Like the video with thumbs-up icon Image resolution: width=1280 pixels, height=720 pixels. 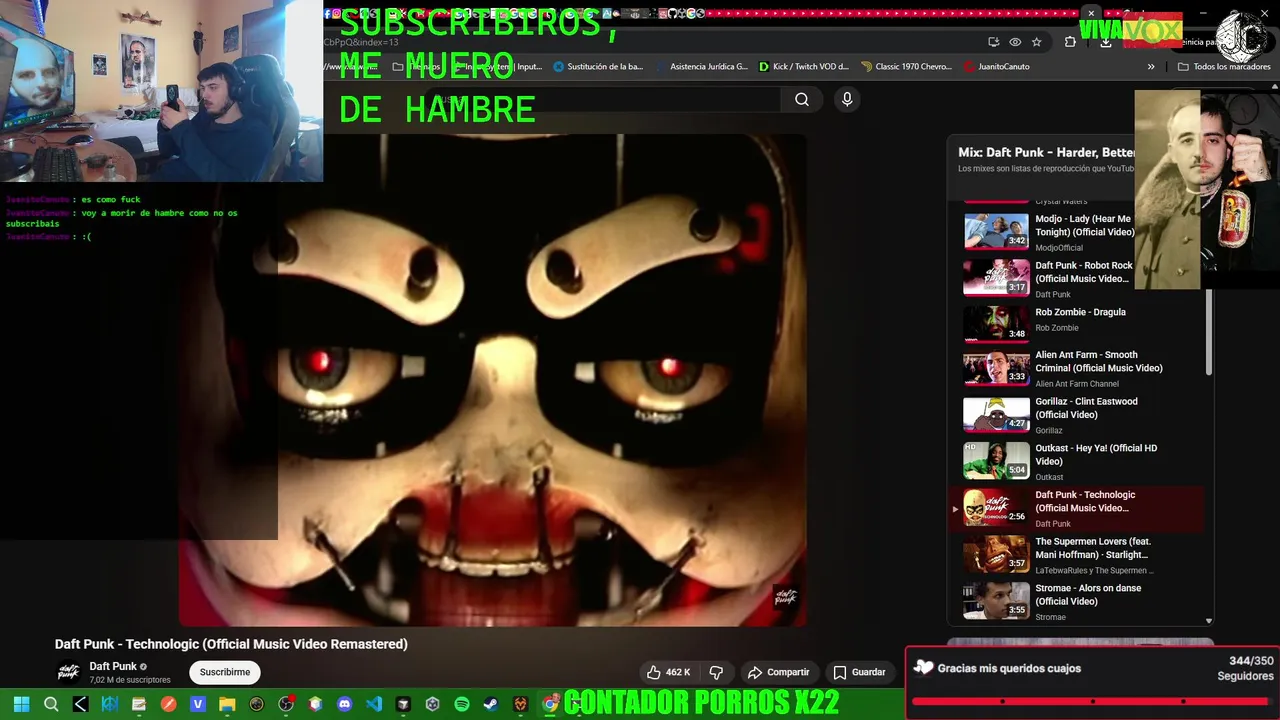(x=669, y=672)
